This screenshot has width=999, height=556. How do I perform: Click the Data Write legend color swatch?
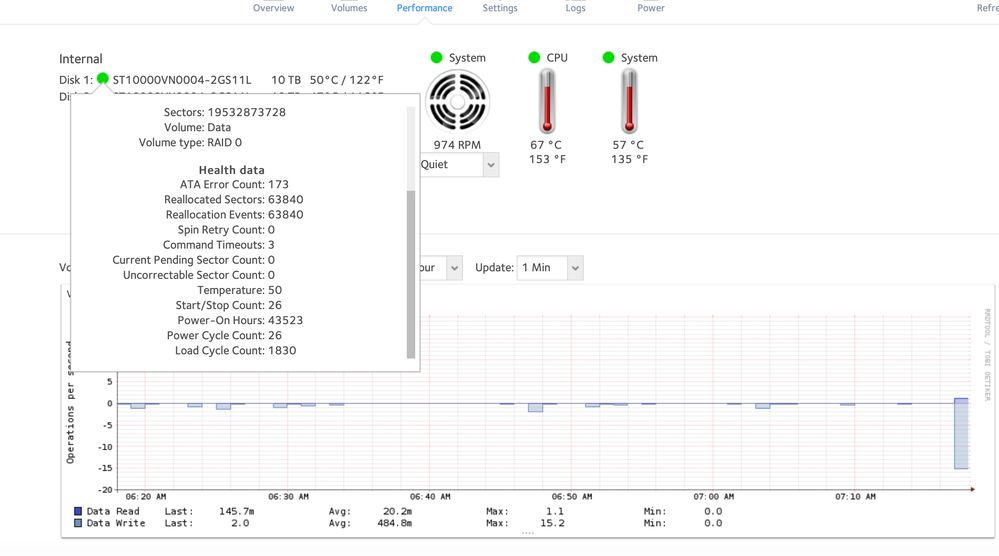(x=78, y=523)
